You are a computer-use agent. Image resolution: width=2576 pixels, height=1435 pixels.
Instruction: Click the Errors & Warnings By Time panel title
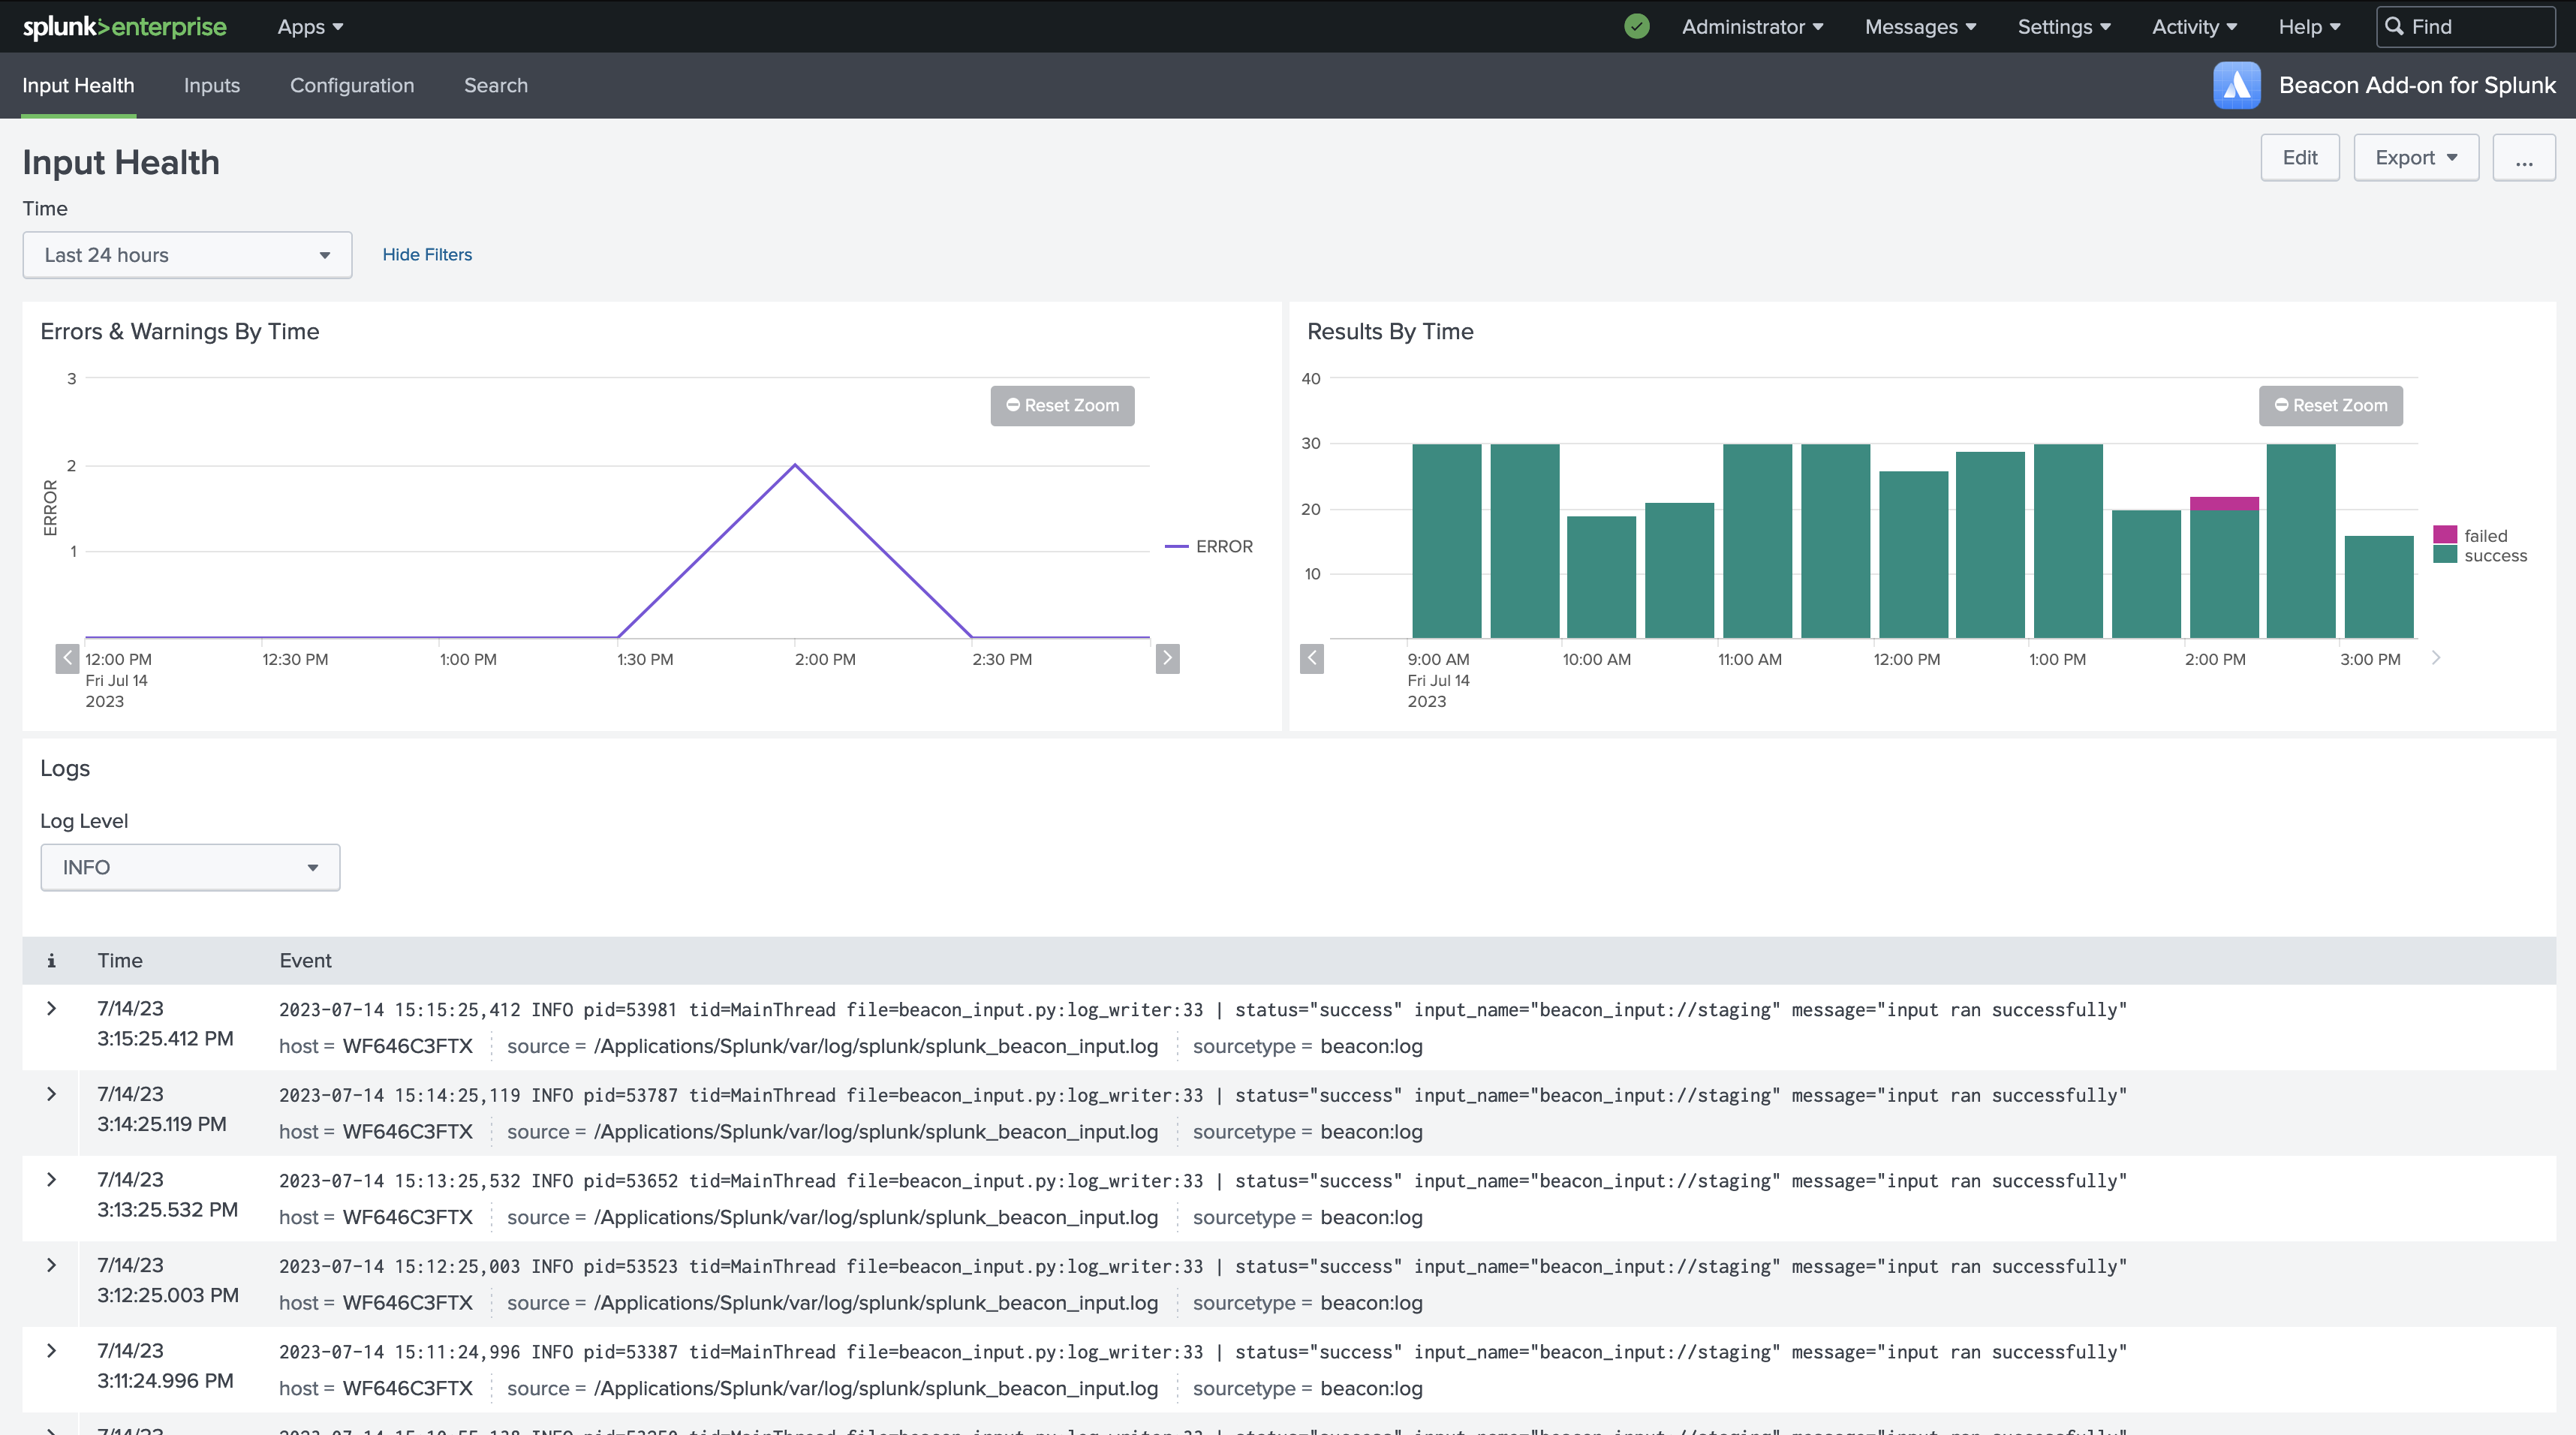(x=180, y=332)
